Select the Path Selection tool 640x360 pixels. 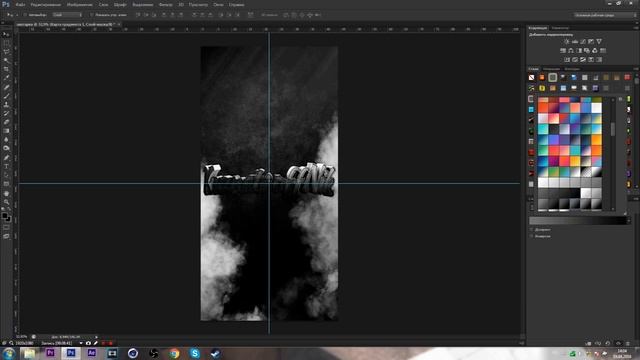tap(6, 175)
